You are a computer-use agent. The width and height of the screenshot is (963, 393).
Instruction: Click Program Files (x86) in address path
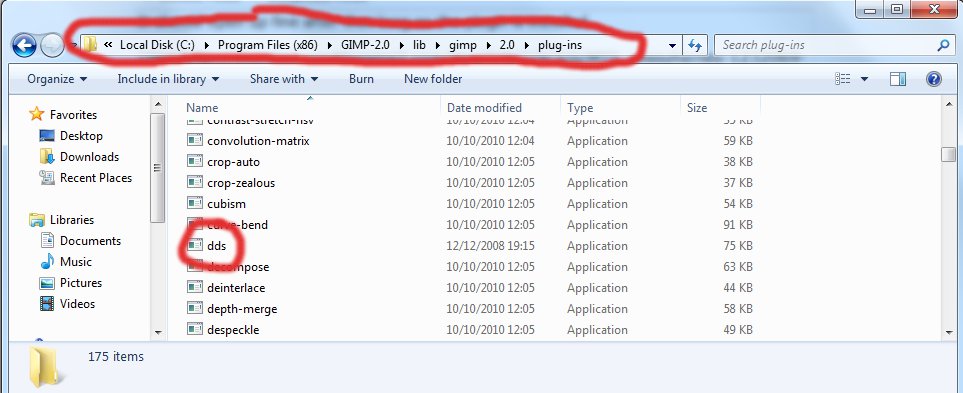point(267,45)
